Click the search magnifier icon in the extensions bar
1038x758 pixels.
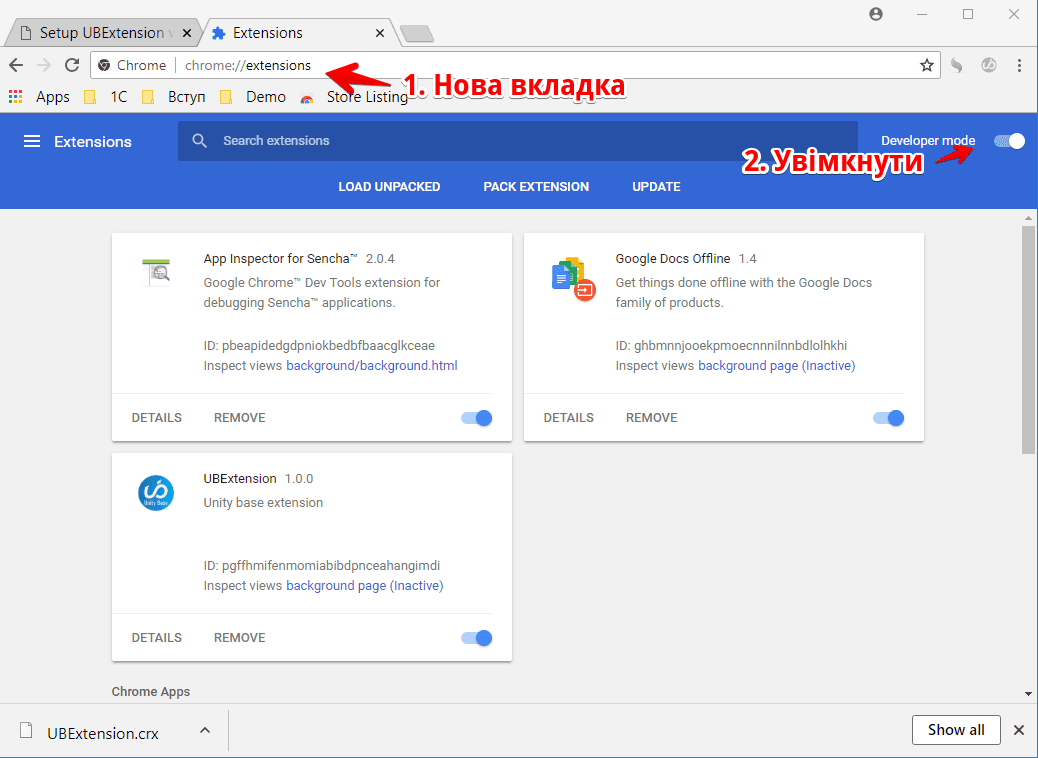199,140
